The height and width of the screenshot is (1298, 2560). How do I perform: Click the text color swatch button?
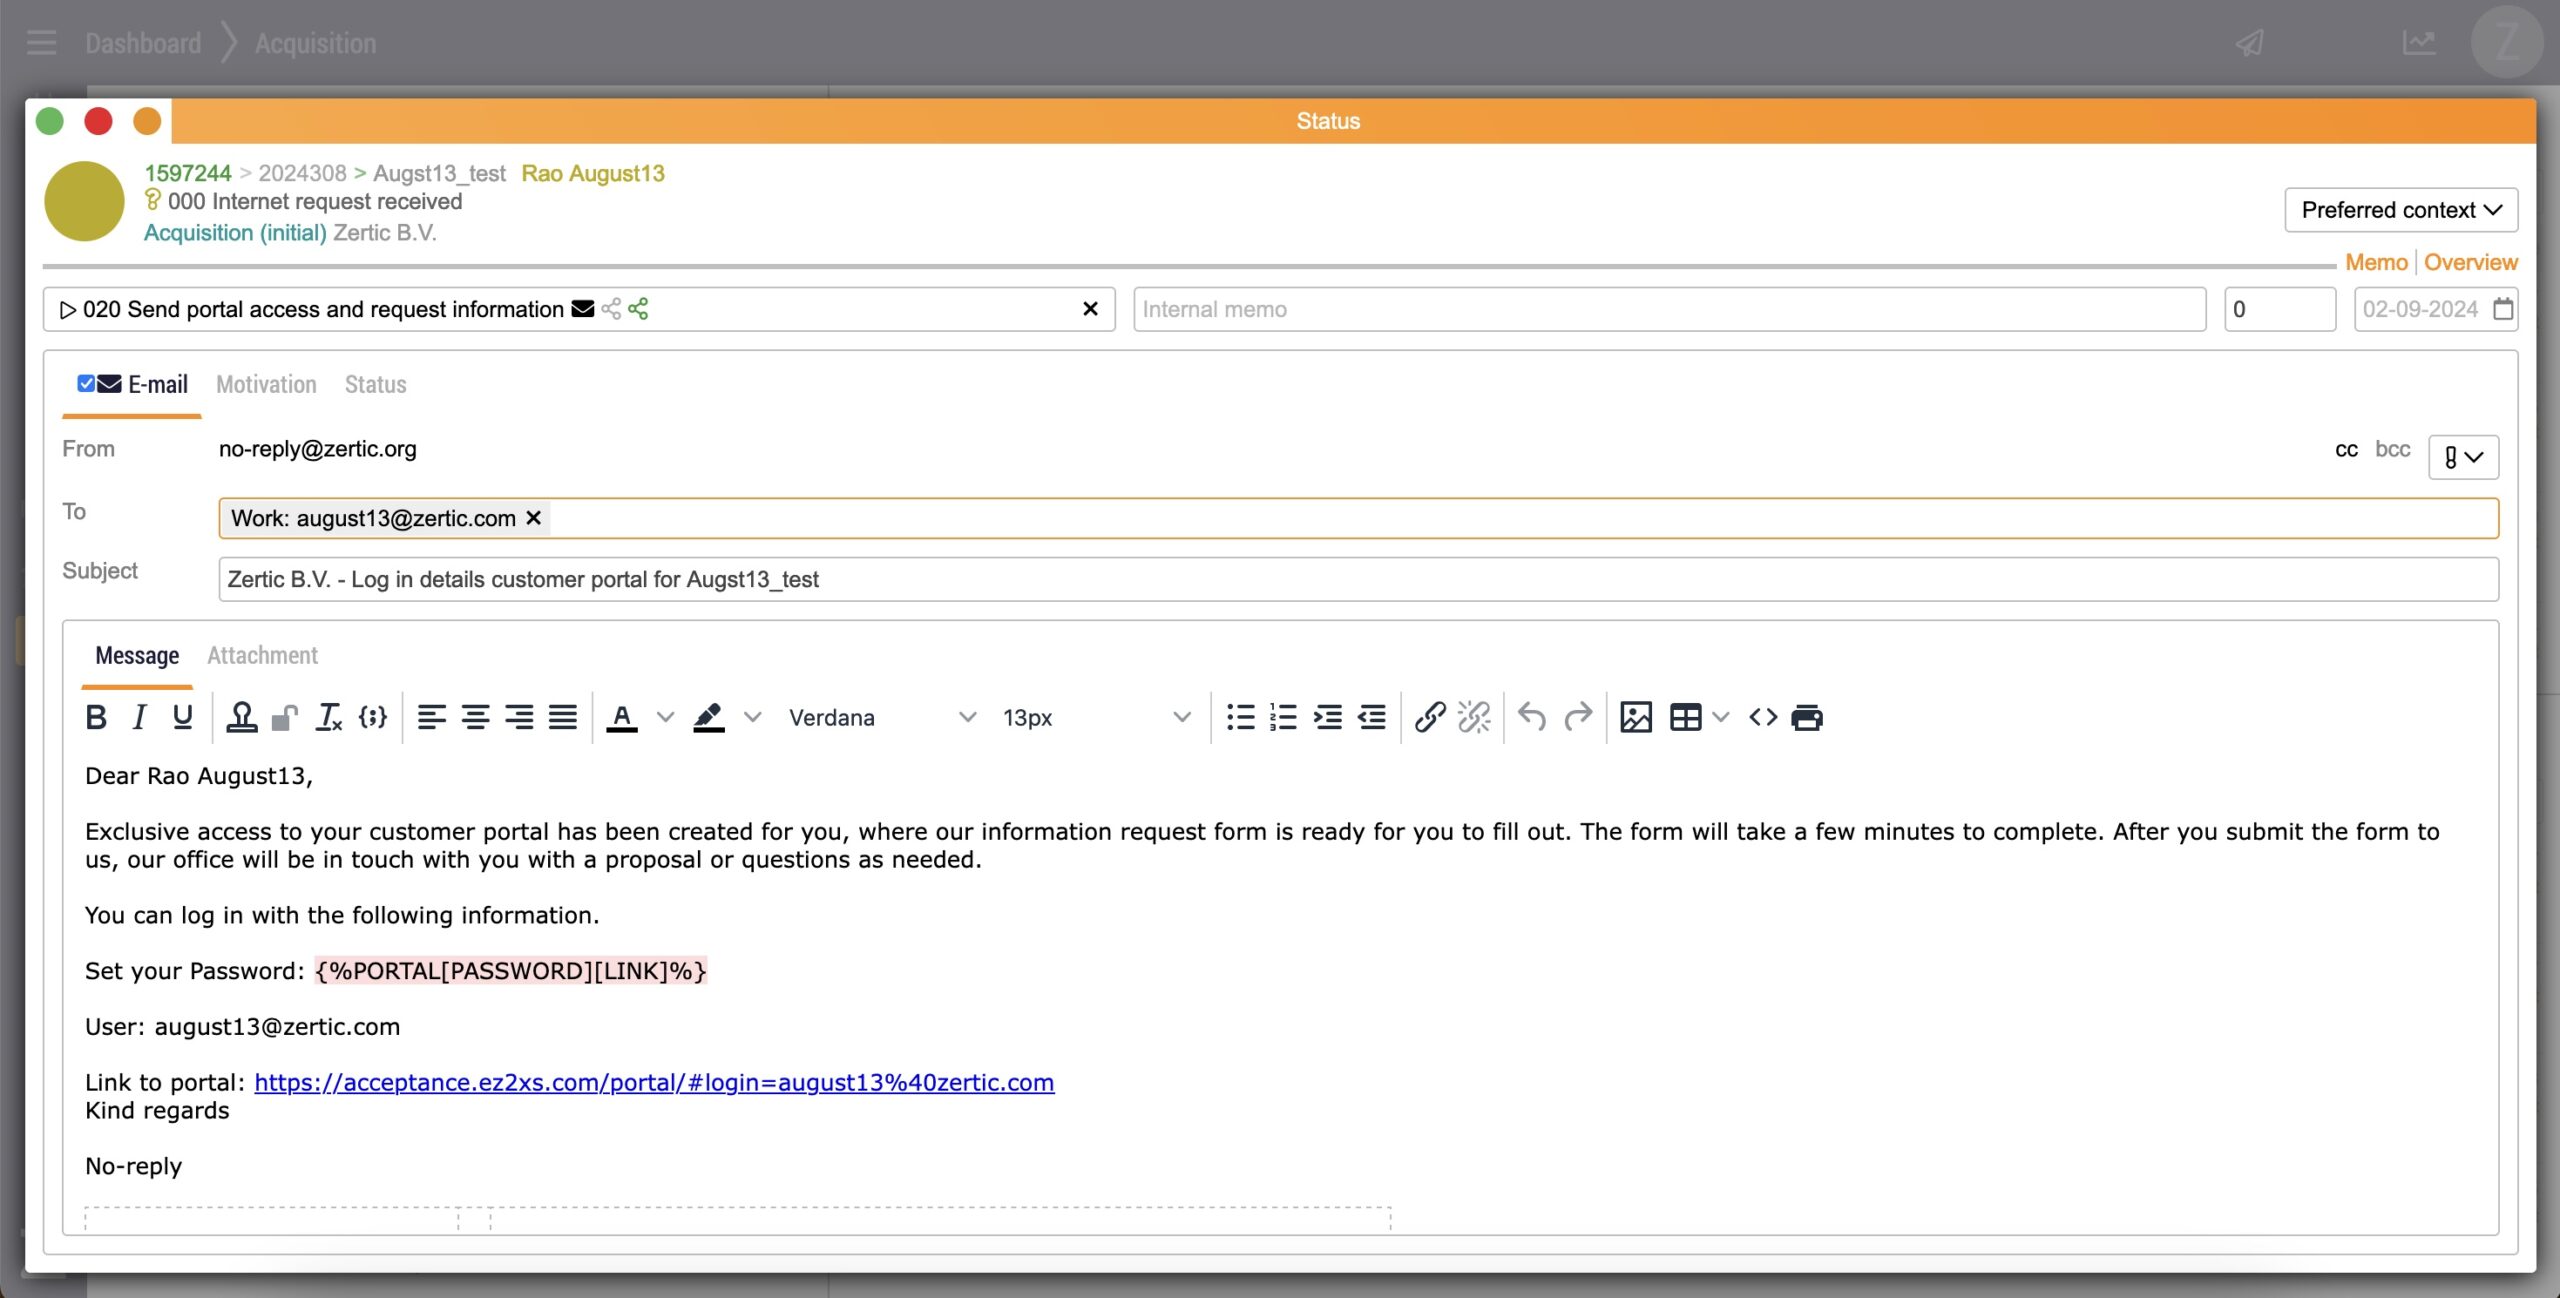point(622,717)
